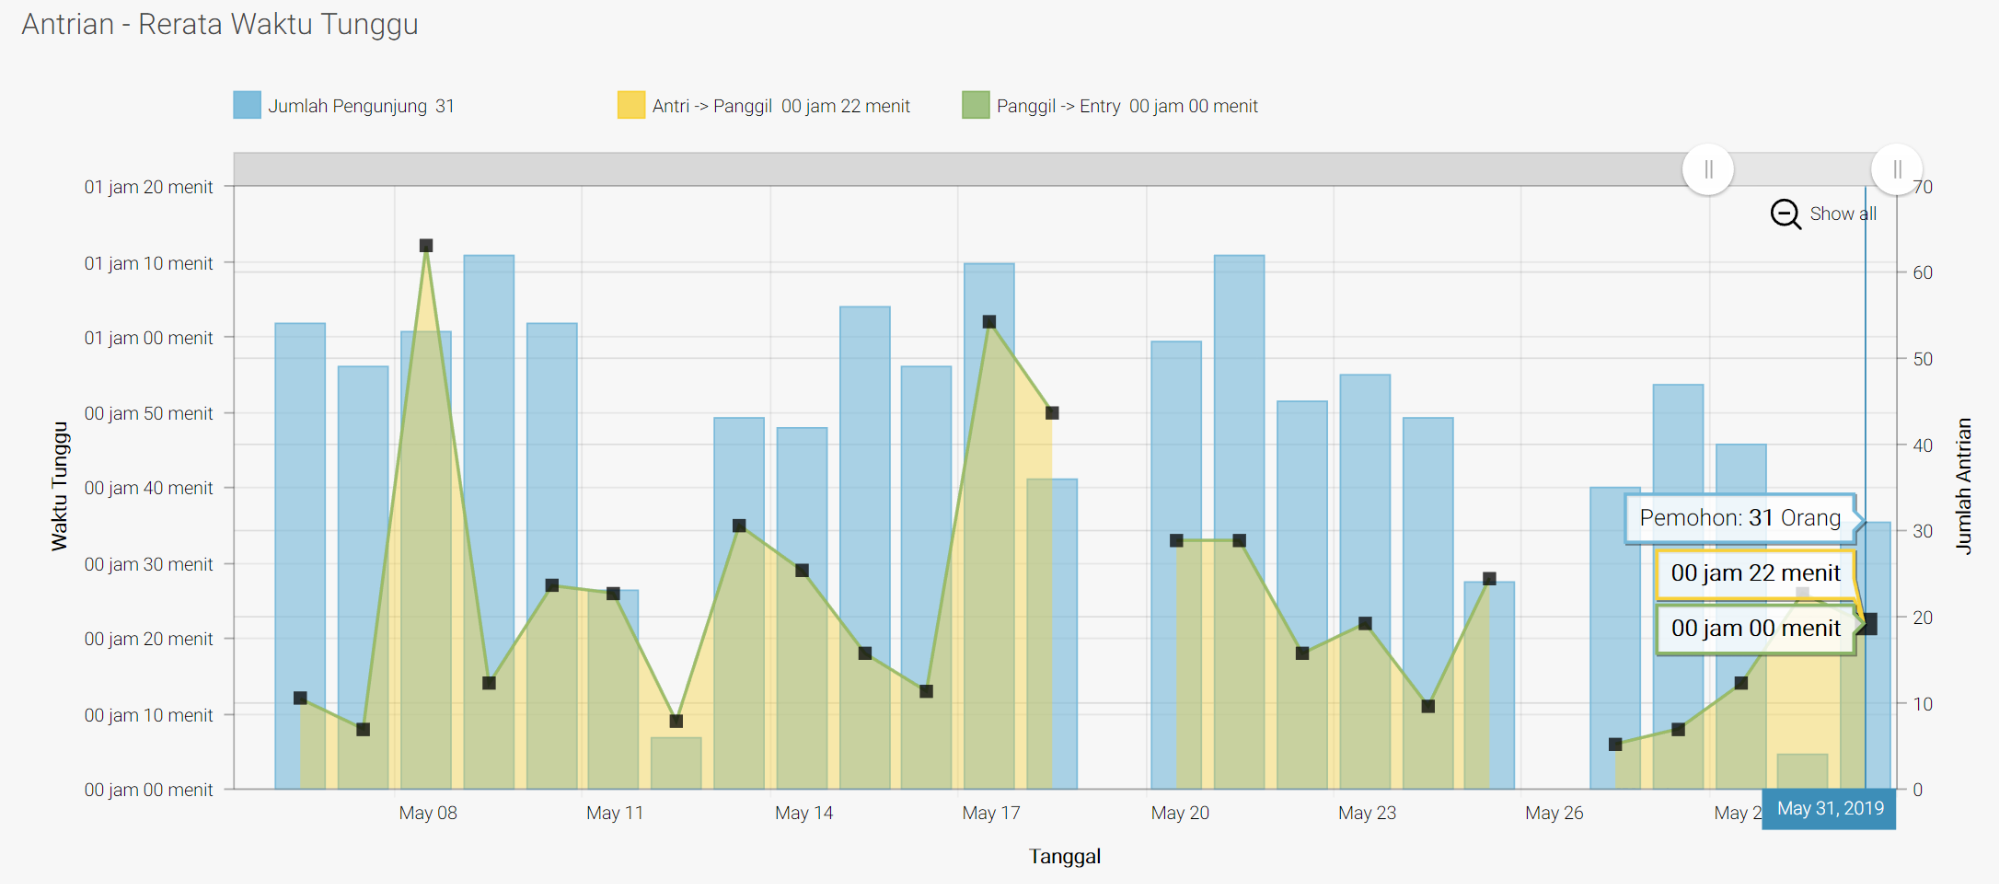
Task: Click the May 31, 2019 cursor date label
Action: 1829,808
